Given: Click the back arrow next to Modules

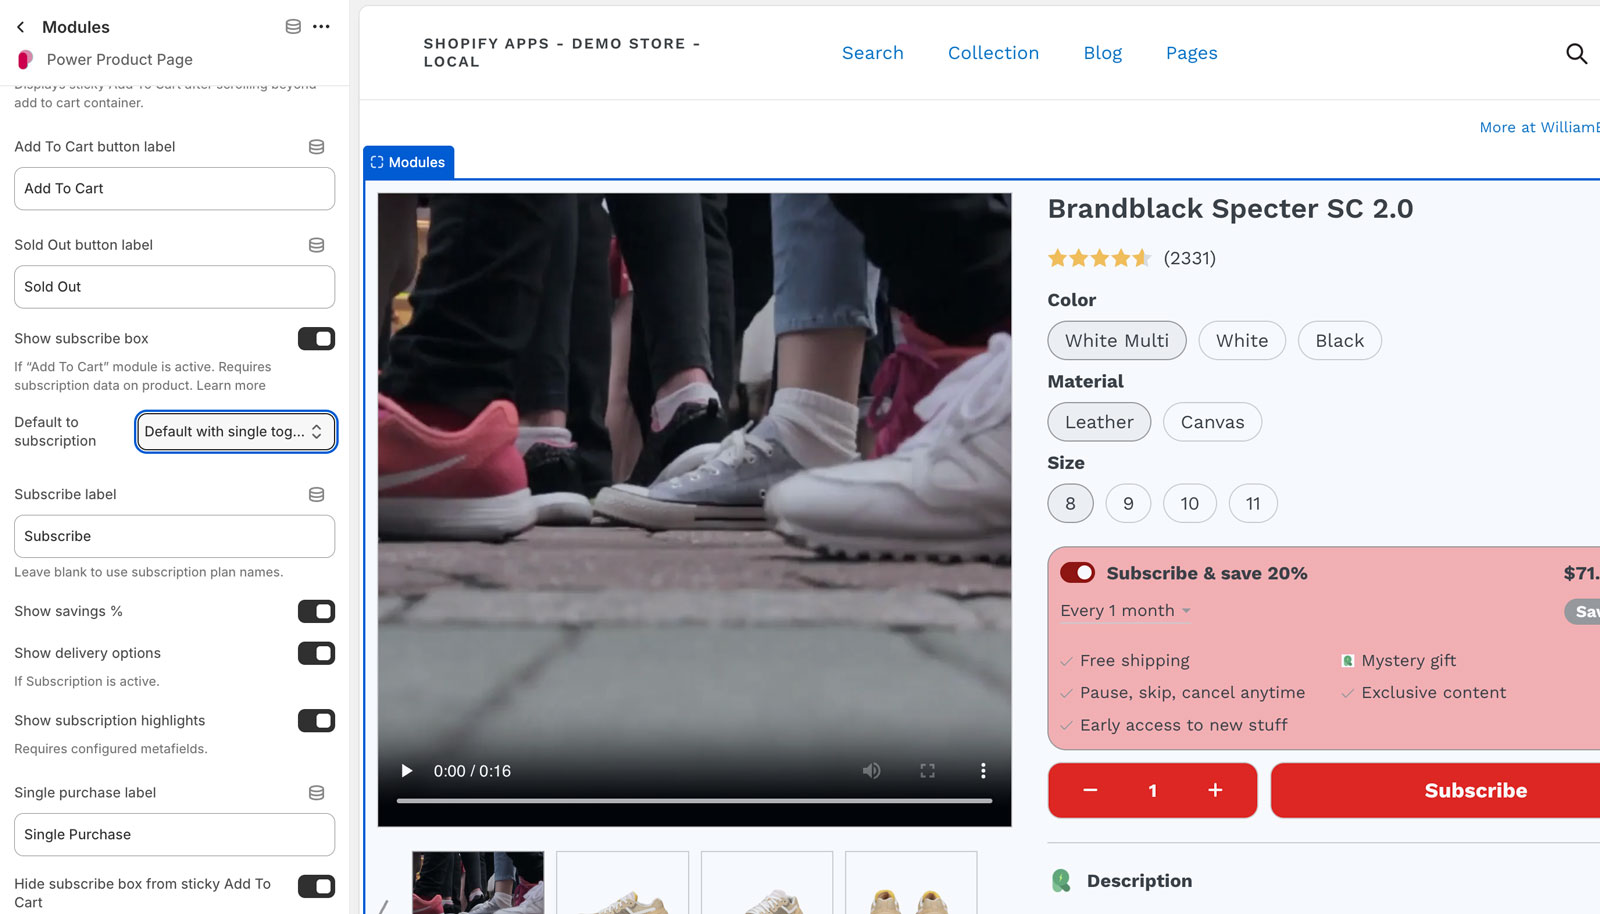Looking at the screenshot, I should coord(20,26).
